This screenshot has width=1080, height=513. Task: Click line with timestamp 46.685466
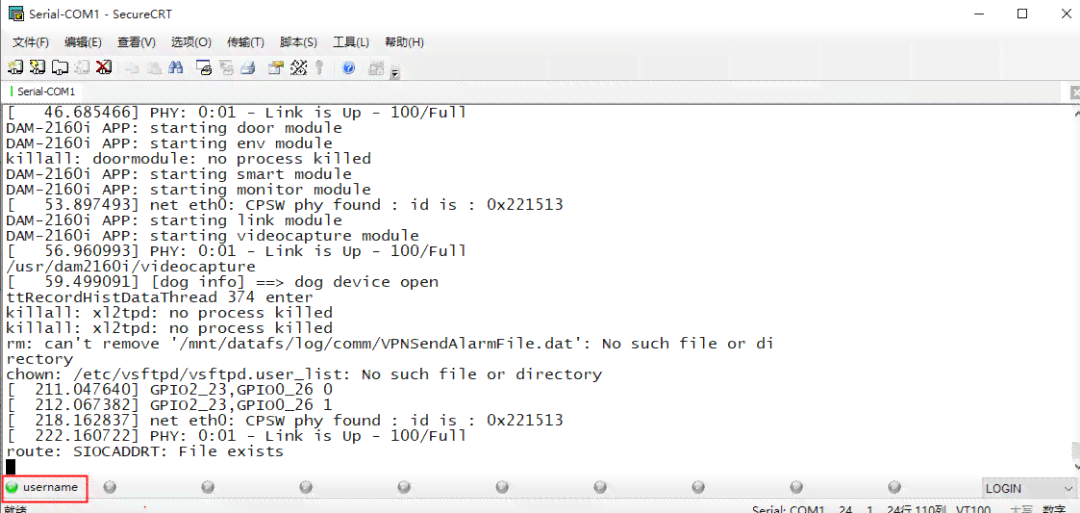236,112
